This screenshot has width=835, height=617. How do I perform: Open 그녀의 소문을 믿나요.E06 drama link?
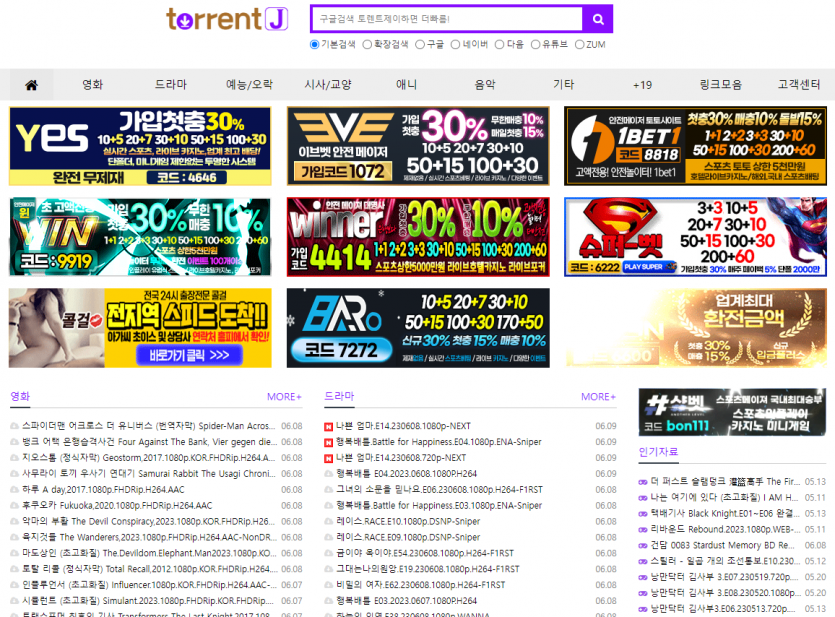click(x=439, y=490)
